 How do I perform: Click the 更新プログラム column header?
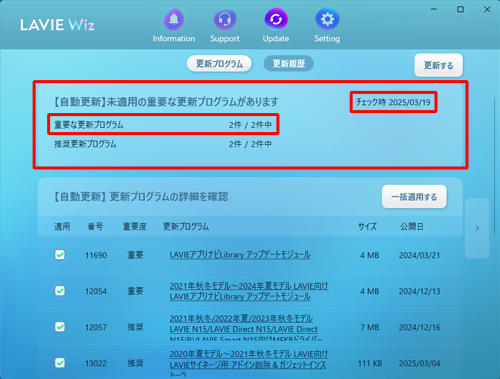(x=186, y=227)
